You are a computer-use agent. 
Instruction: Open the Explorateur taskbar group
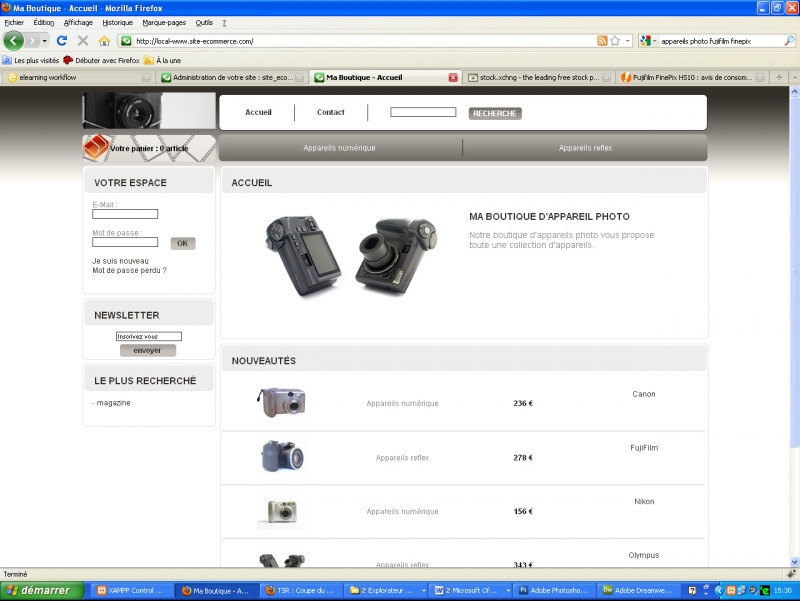(386, 590)
